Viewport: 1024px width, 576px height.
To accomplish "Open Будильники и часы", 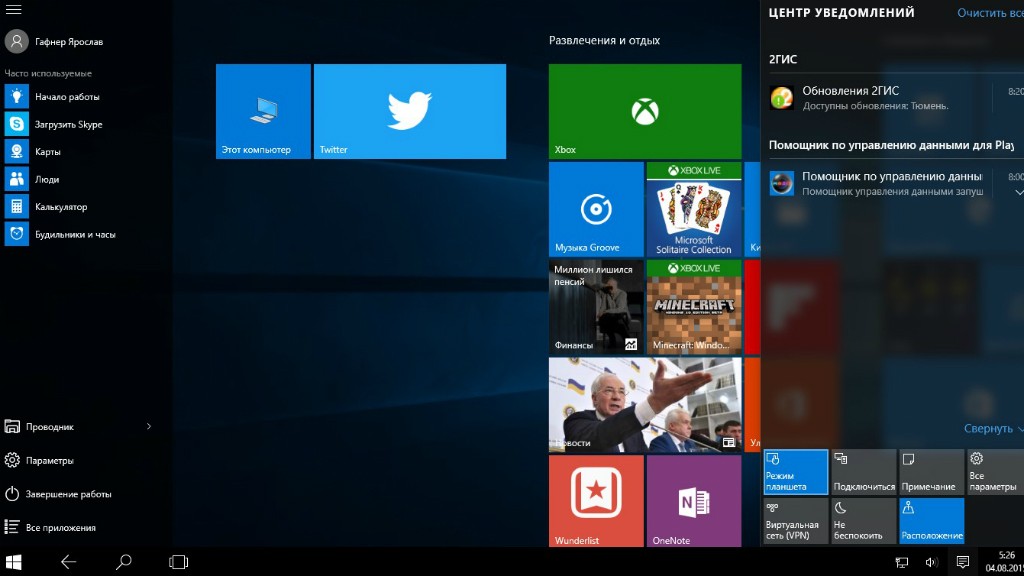I will 60,234.
